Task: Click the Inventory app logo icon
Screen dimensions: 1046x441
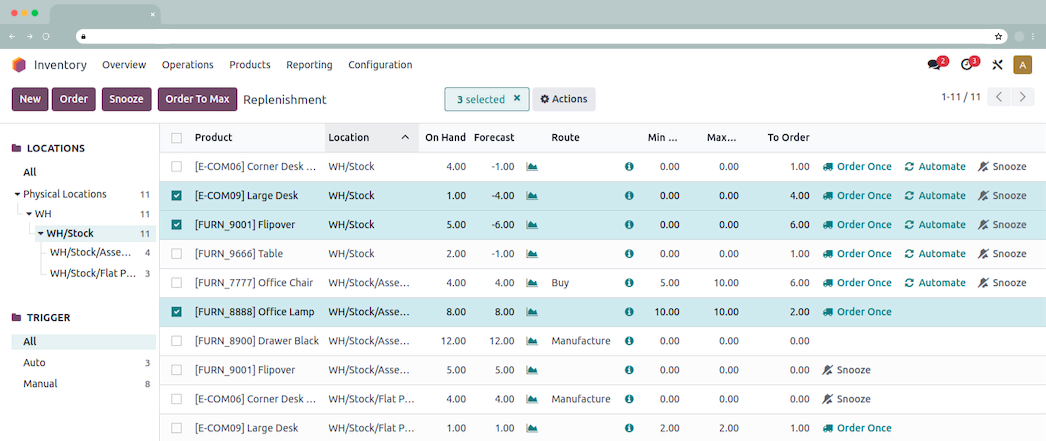Action: [19, 65]
